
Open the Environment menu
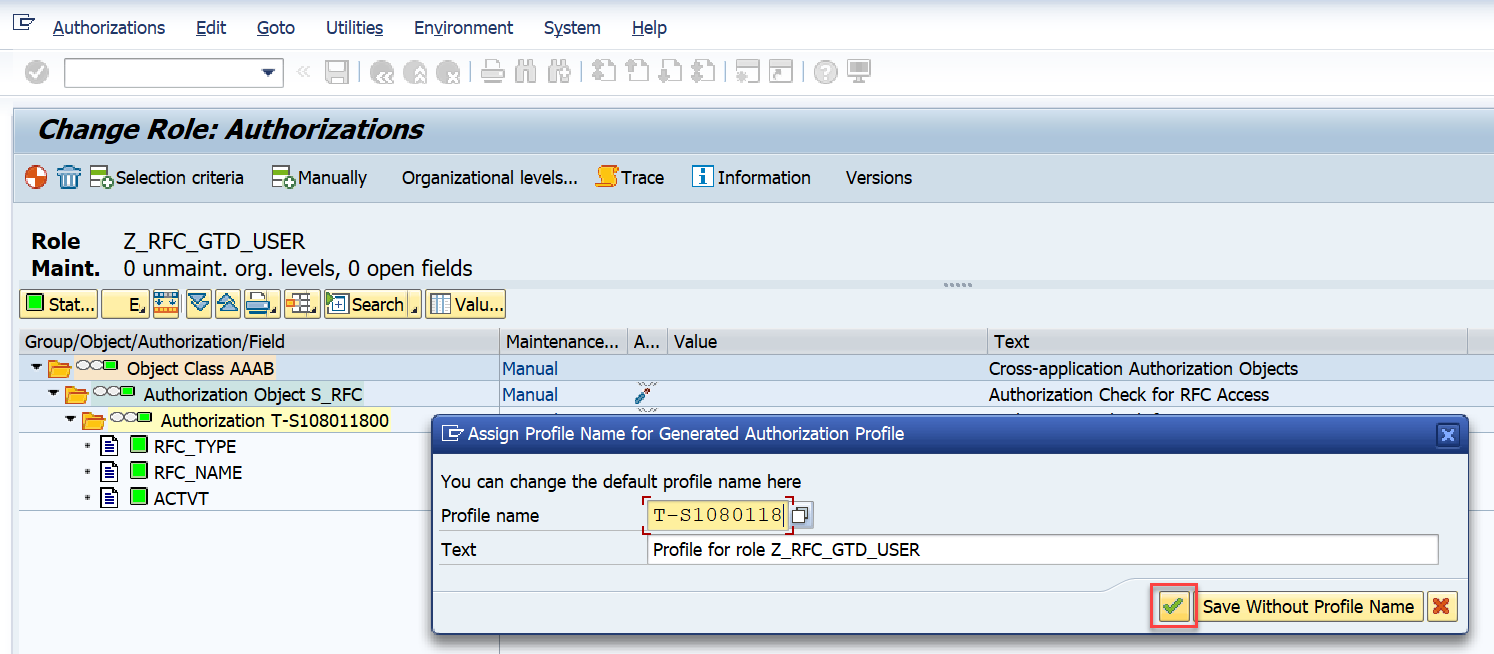click(463, 28)
